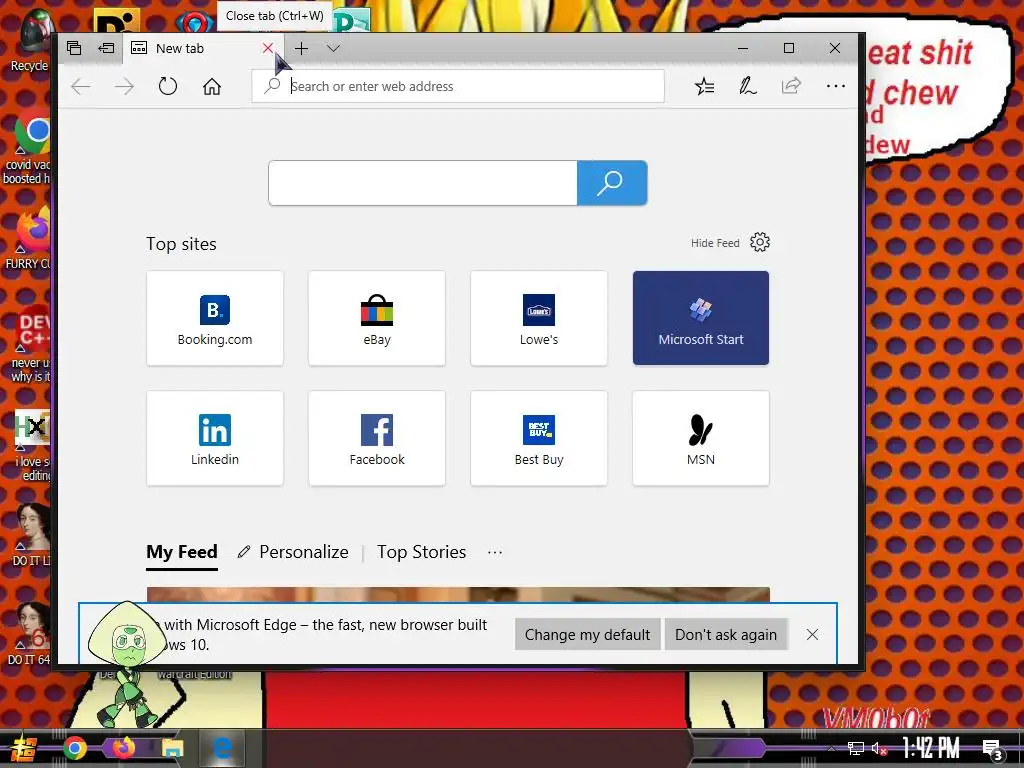The width and height of the screenshot is (1024, 768).
Task: Open the tabs you've set aside panel
Action: click(74, 48)
